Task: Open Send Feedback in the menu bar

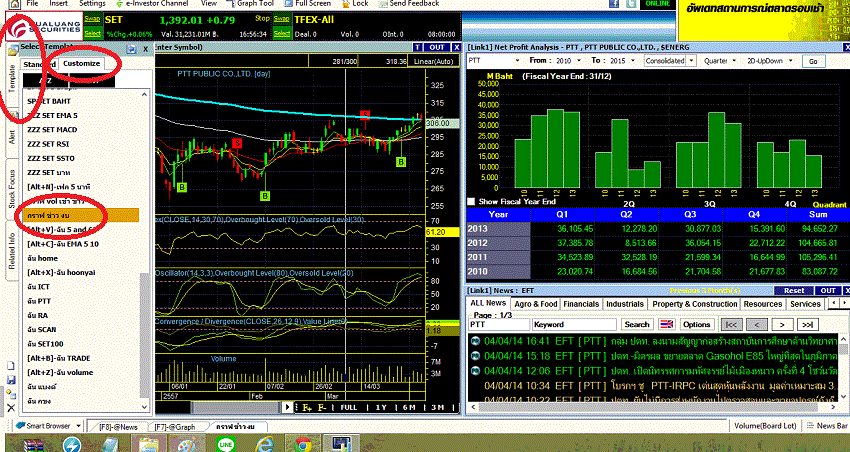Action: click(409, 3)
